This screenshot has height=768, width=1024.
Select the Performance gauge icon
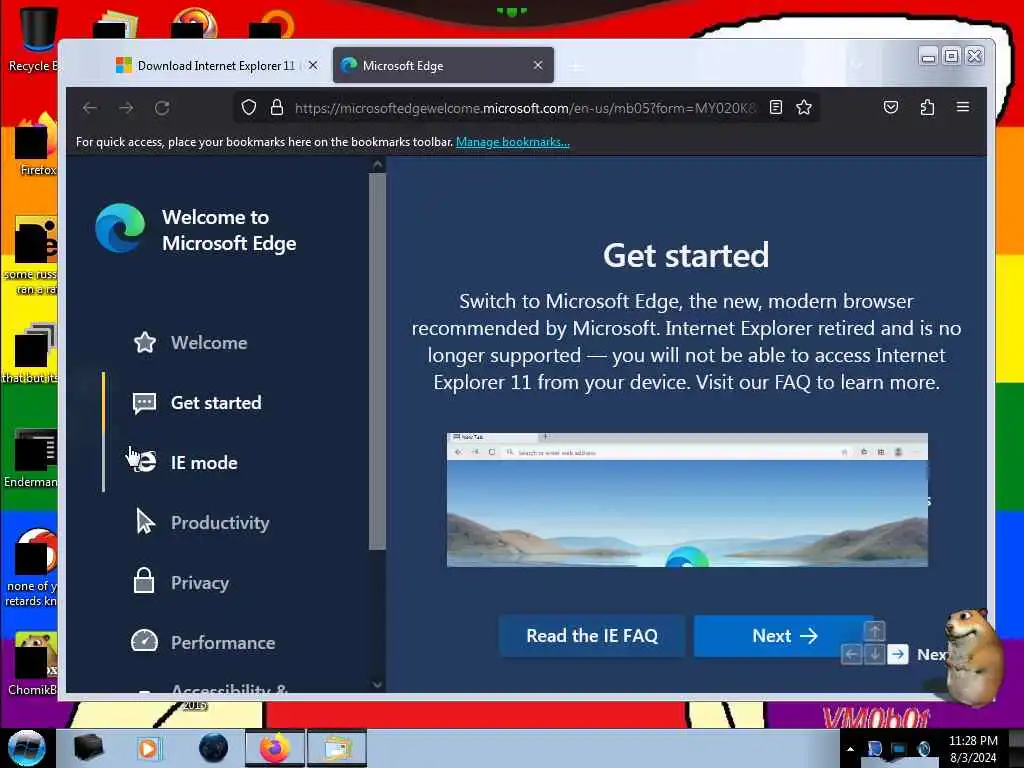point(144,641)
